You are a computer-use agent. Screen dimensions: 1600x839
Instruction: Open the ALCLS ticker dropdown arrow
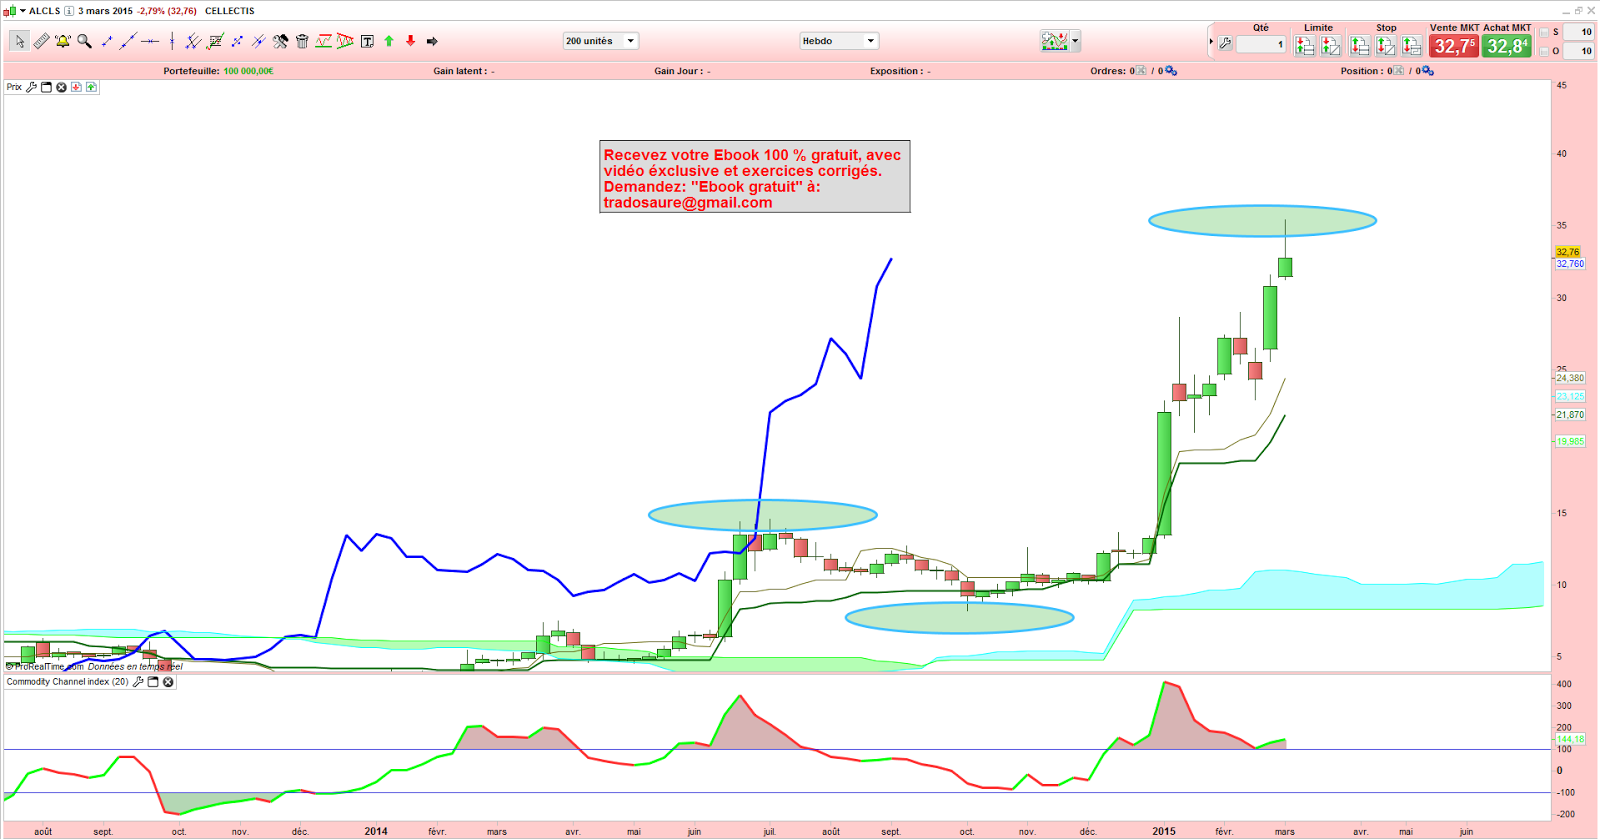(x=23, y=11)
